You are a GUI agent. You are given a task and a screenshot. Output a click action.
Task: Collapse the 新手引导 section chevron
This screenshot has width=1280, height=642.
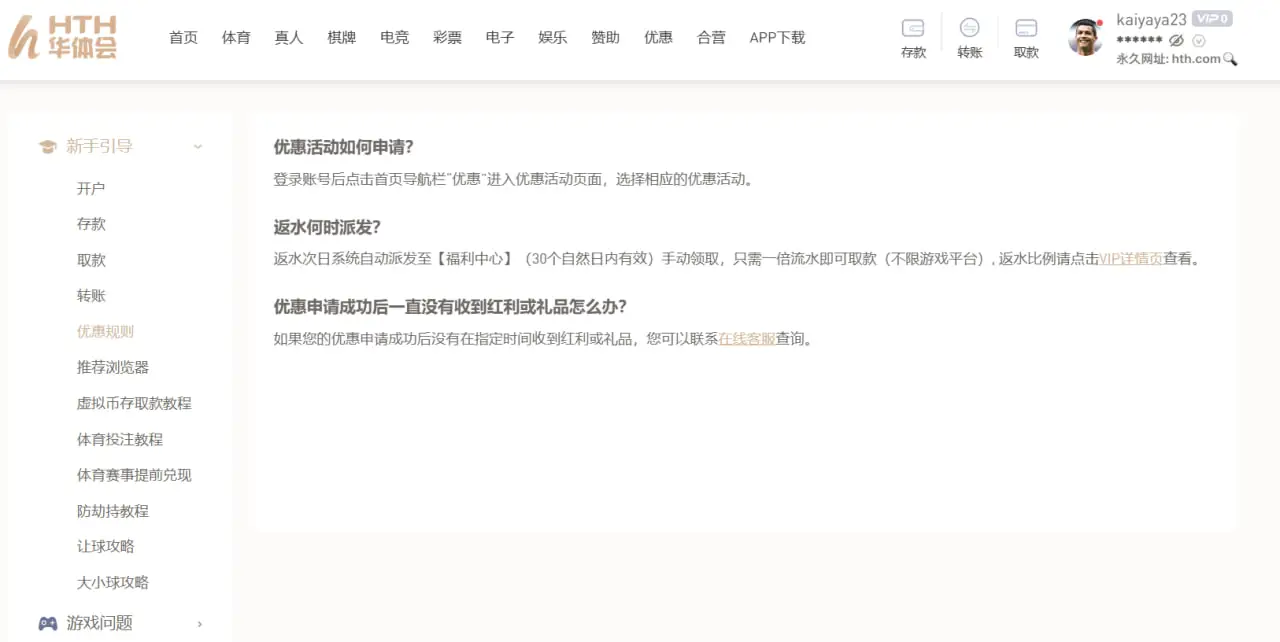[198, 147]
